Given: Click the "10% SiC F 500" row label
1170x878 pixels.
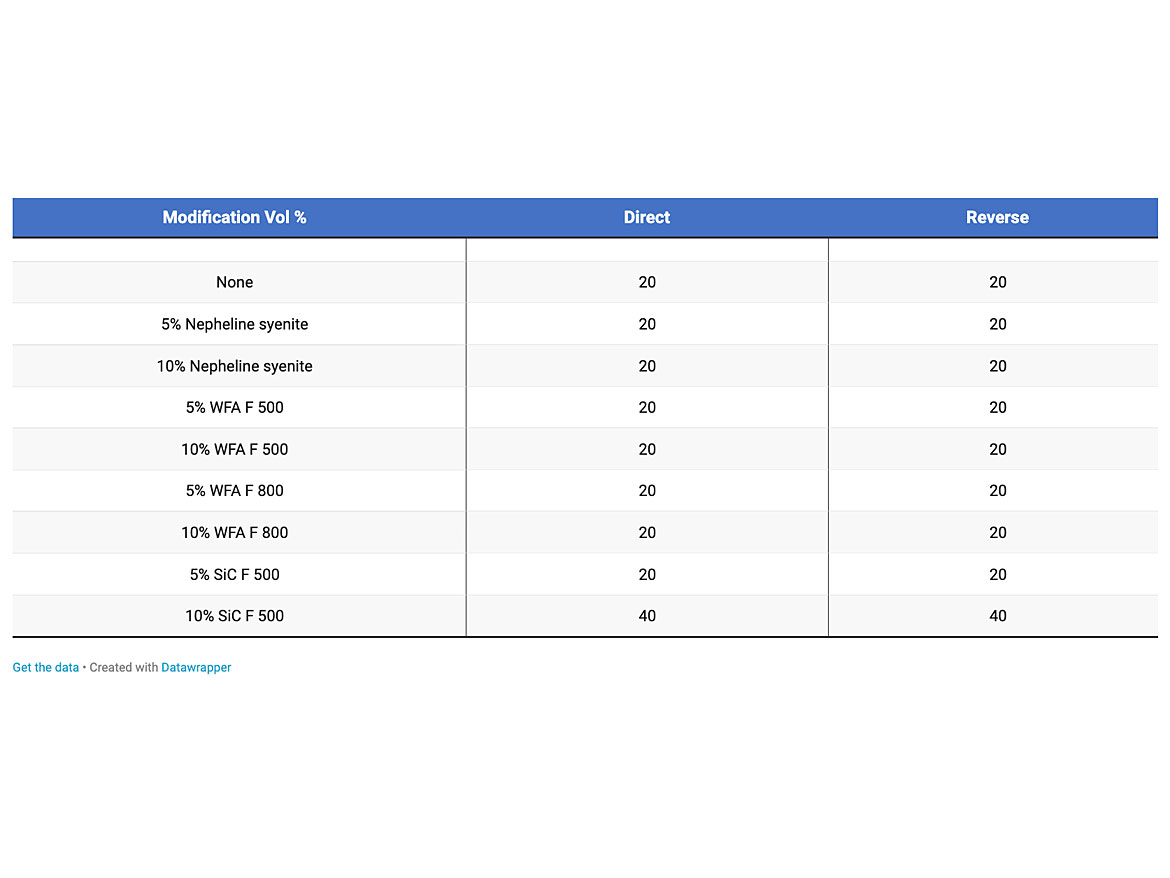Looking at the screenshot, I should [x=234, y=616].
